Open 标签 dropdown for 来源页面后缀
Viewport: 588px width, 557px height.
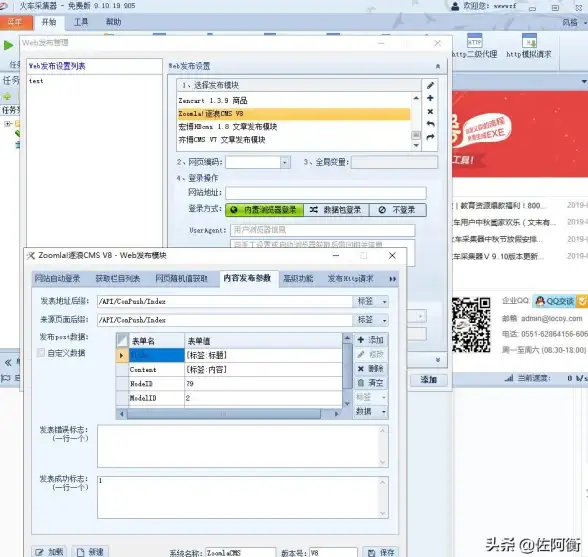click(370, 320)
